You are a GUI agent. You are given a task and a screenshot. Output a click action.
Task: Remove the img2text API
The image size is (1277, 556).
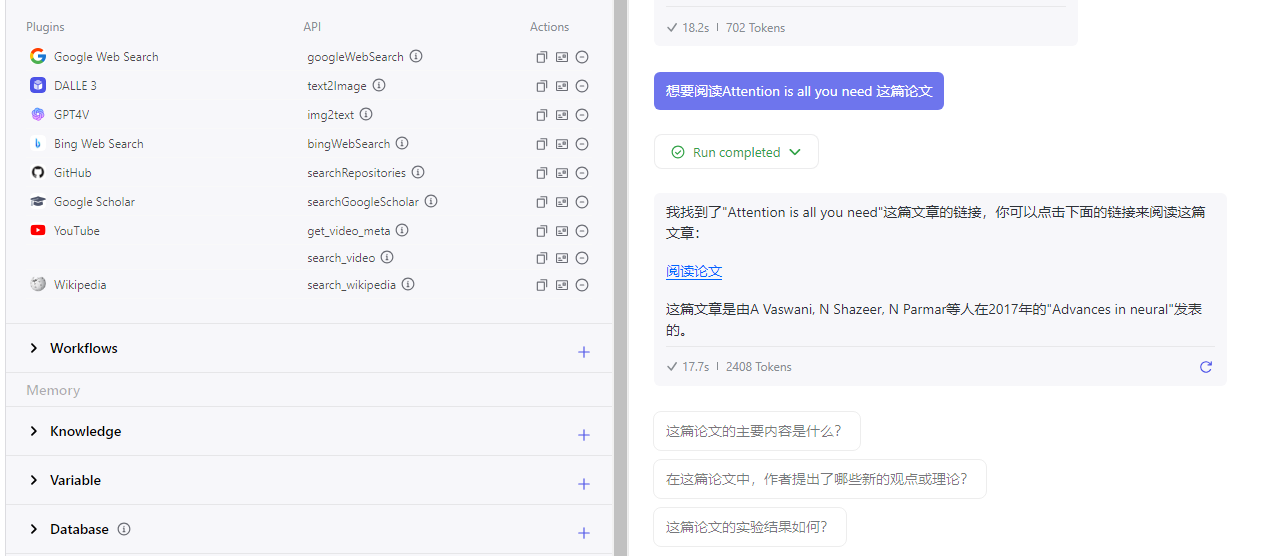[582, 115]
